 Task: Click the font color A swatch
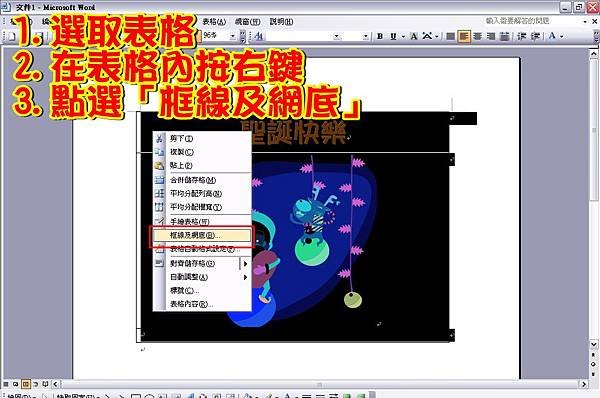pos(552,36)
